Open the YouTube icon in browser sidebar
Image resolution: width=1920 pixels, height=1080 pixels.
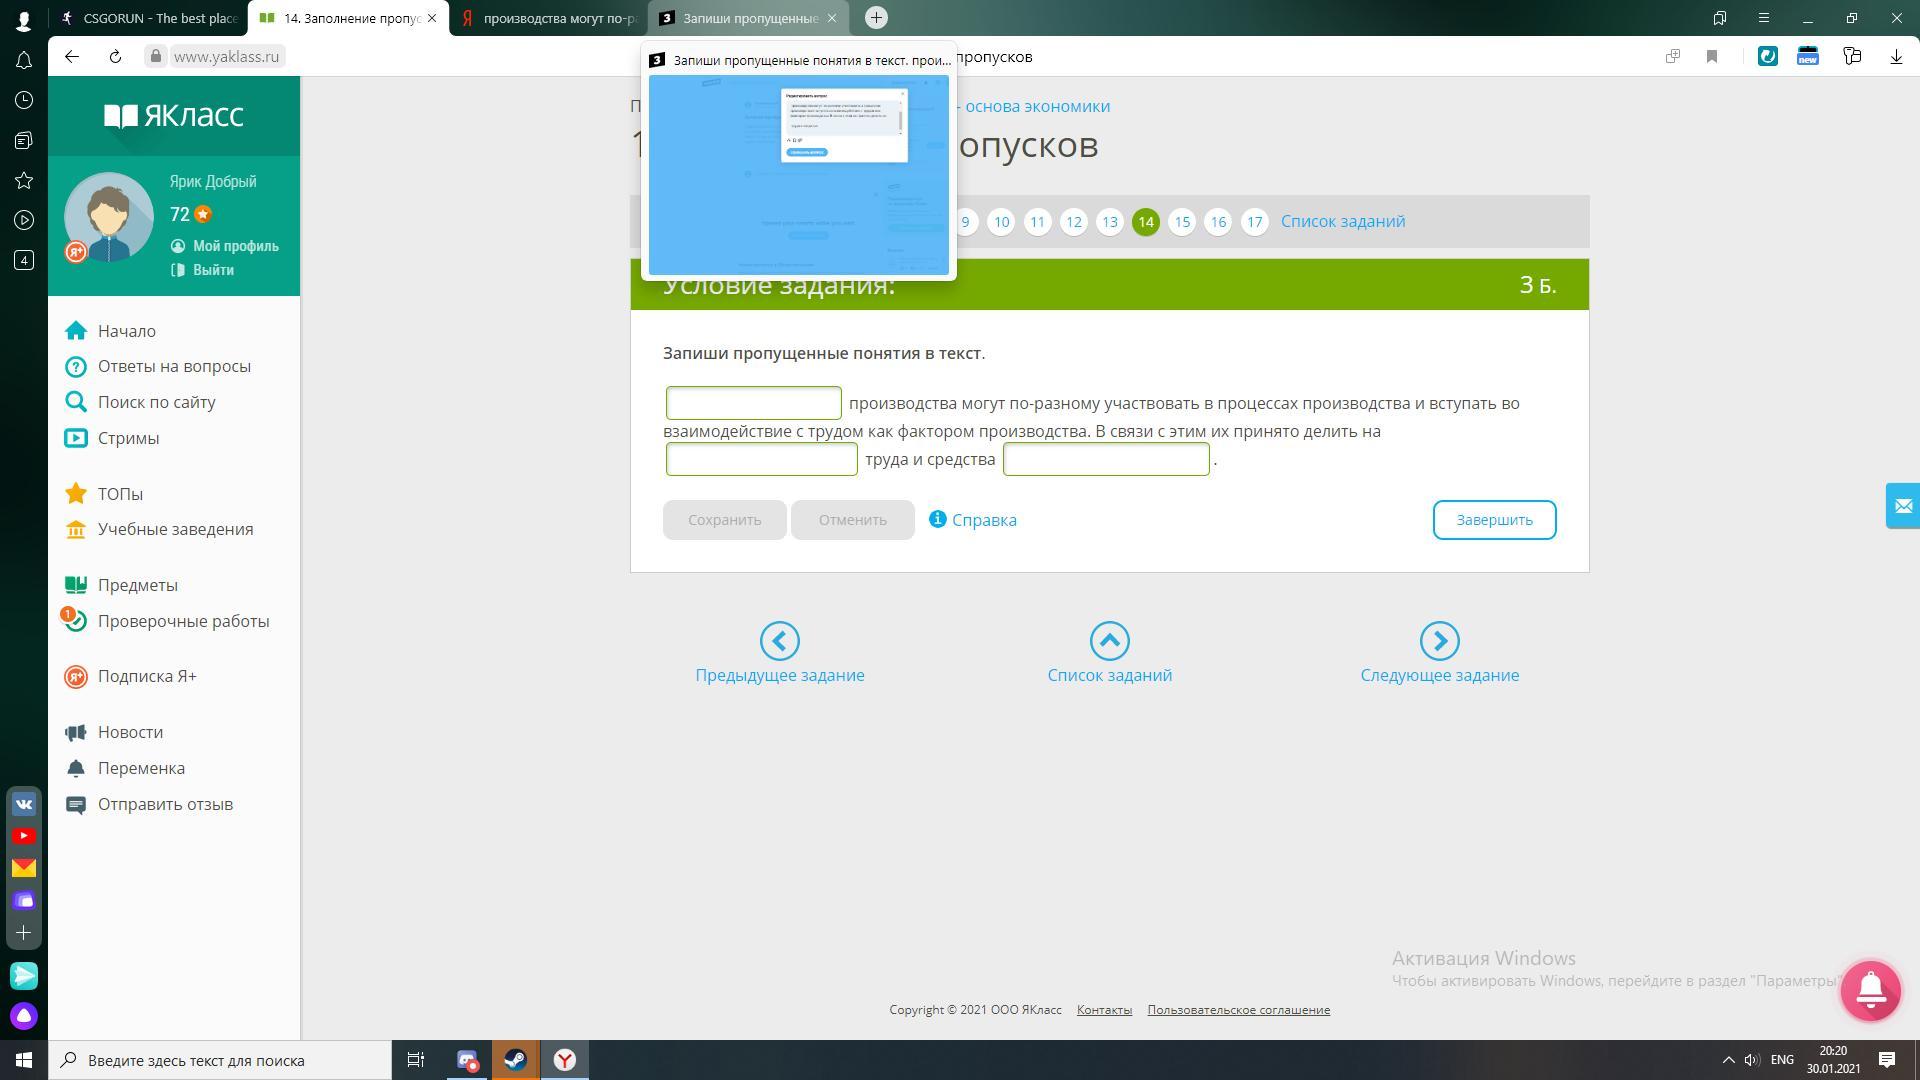[24, 836]
